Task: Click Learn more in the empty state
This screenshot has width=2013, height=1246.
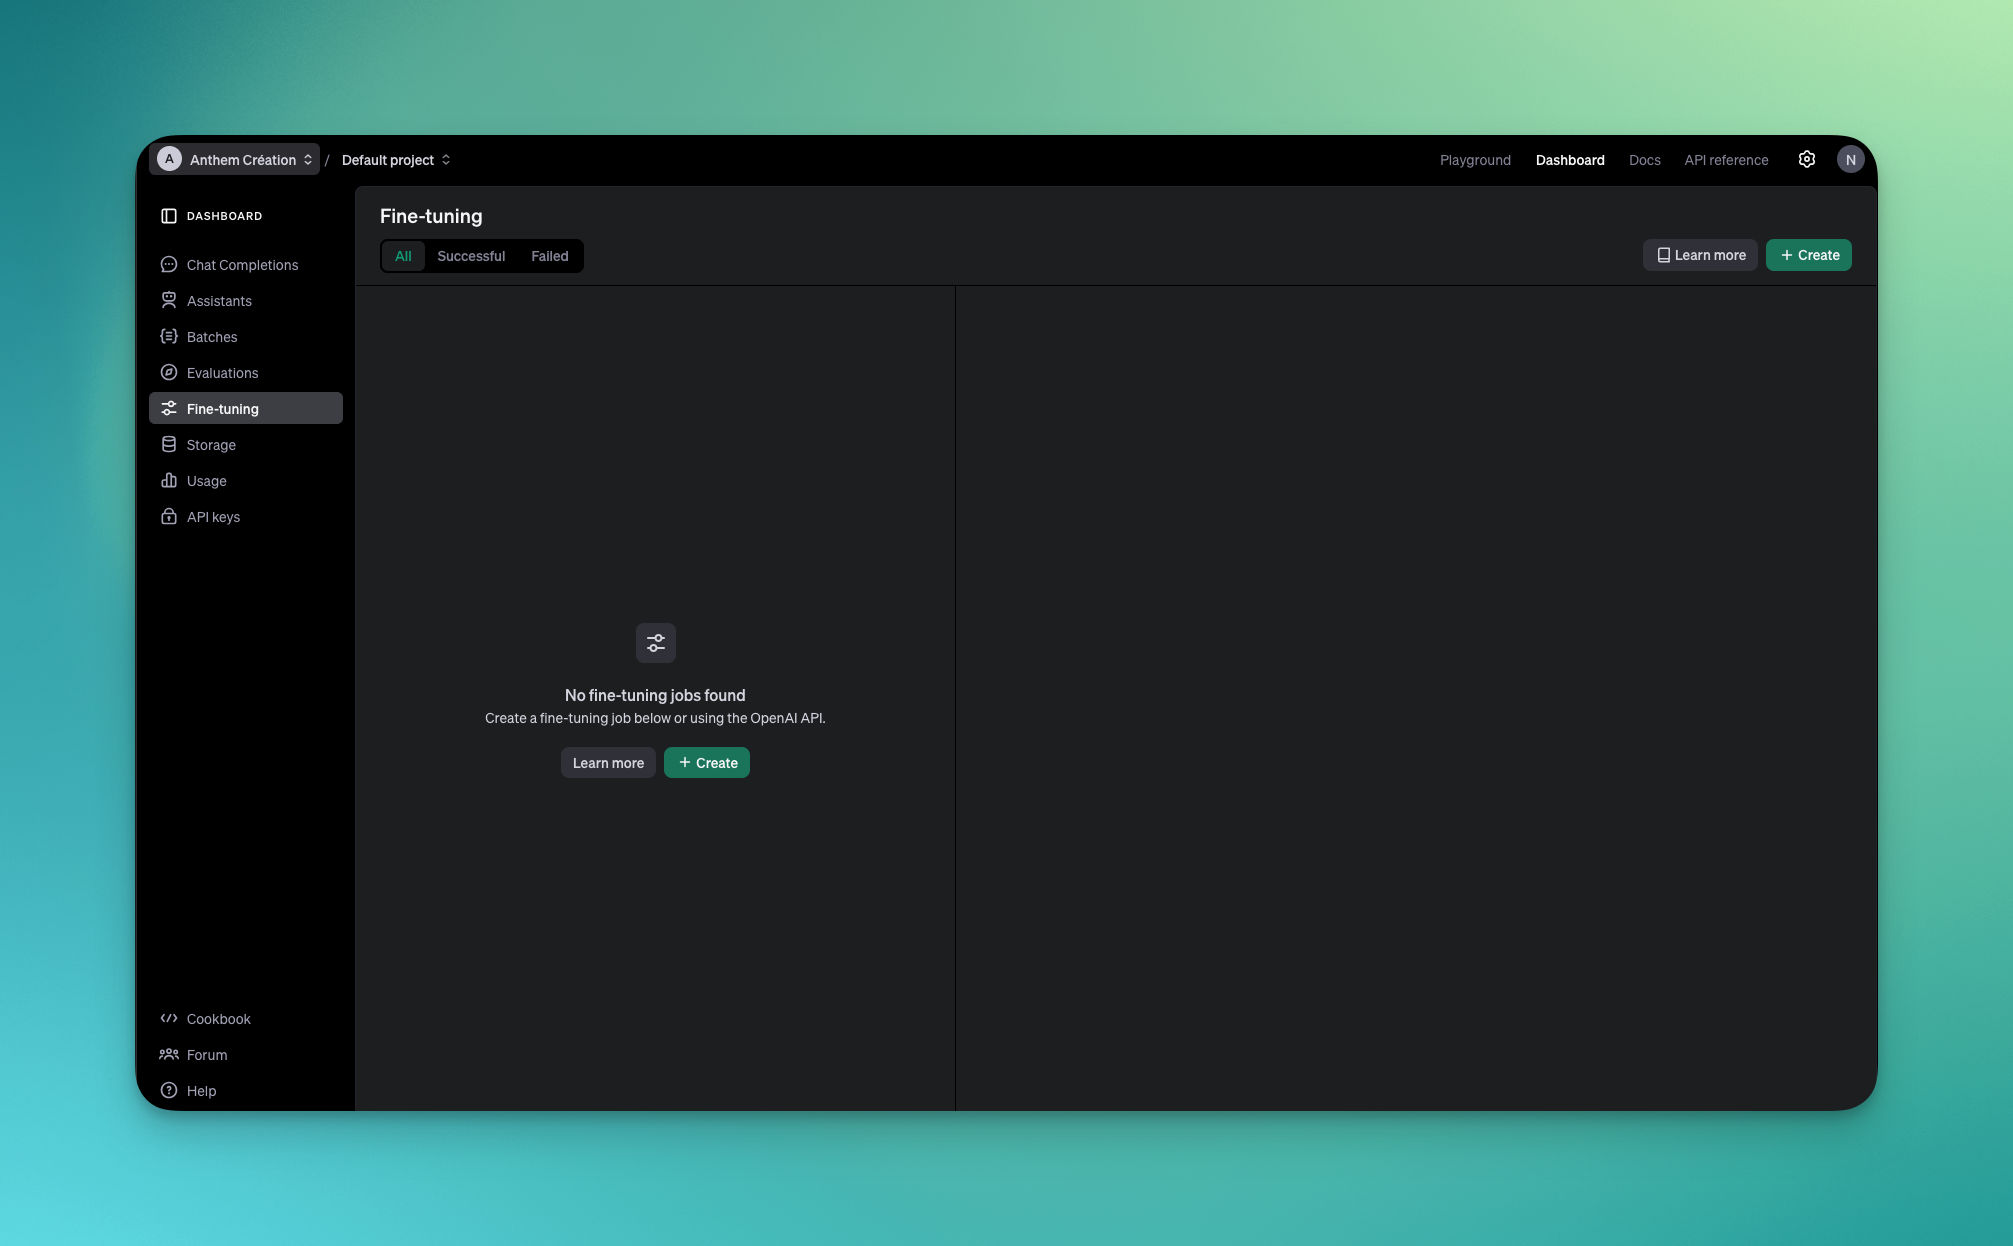Action: pyautogui.click(x=608, y=763)
